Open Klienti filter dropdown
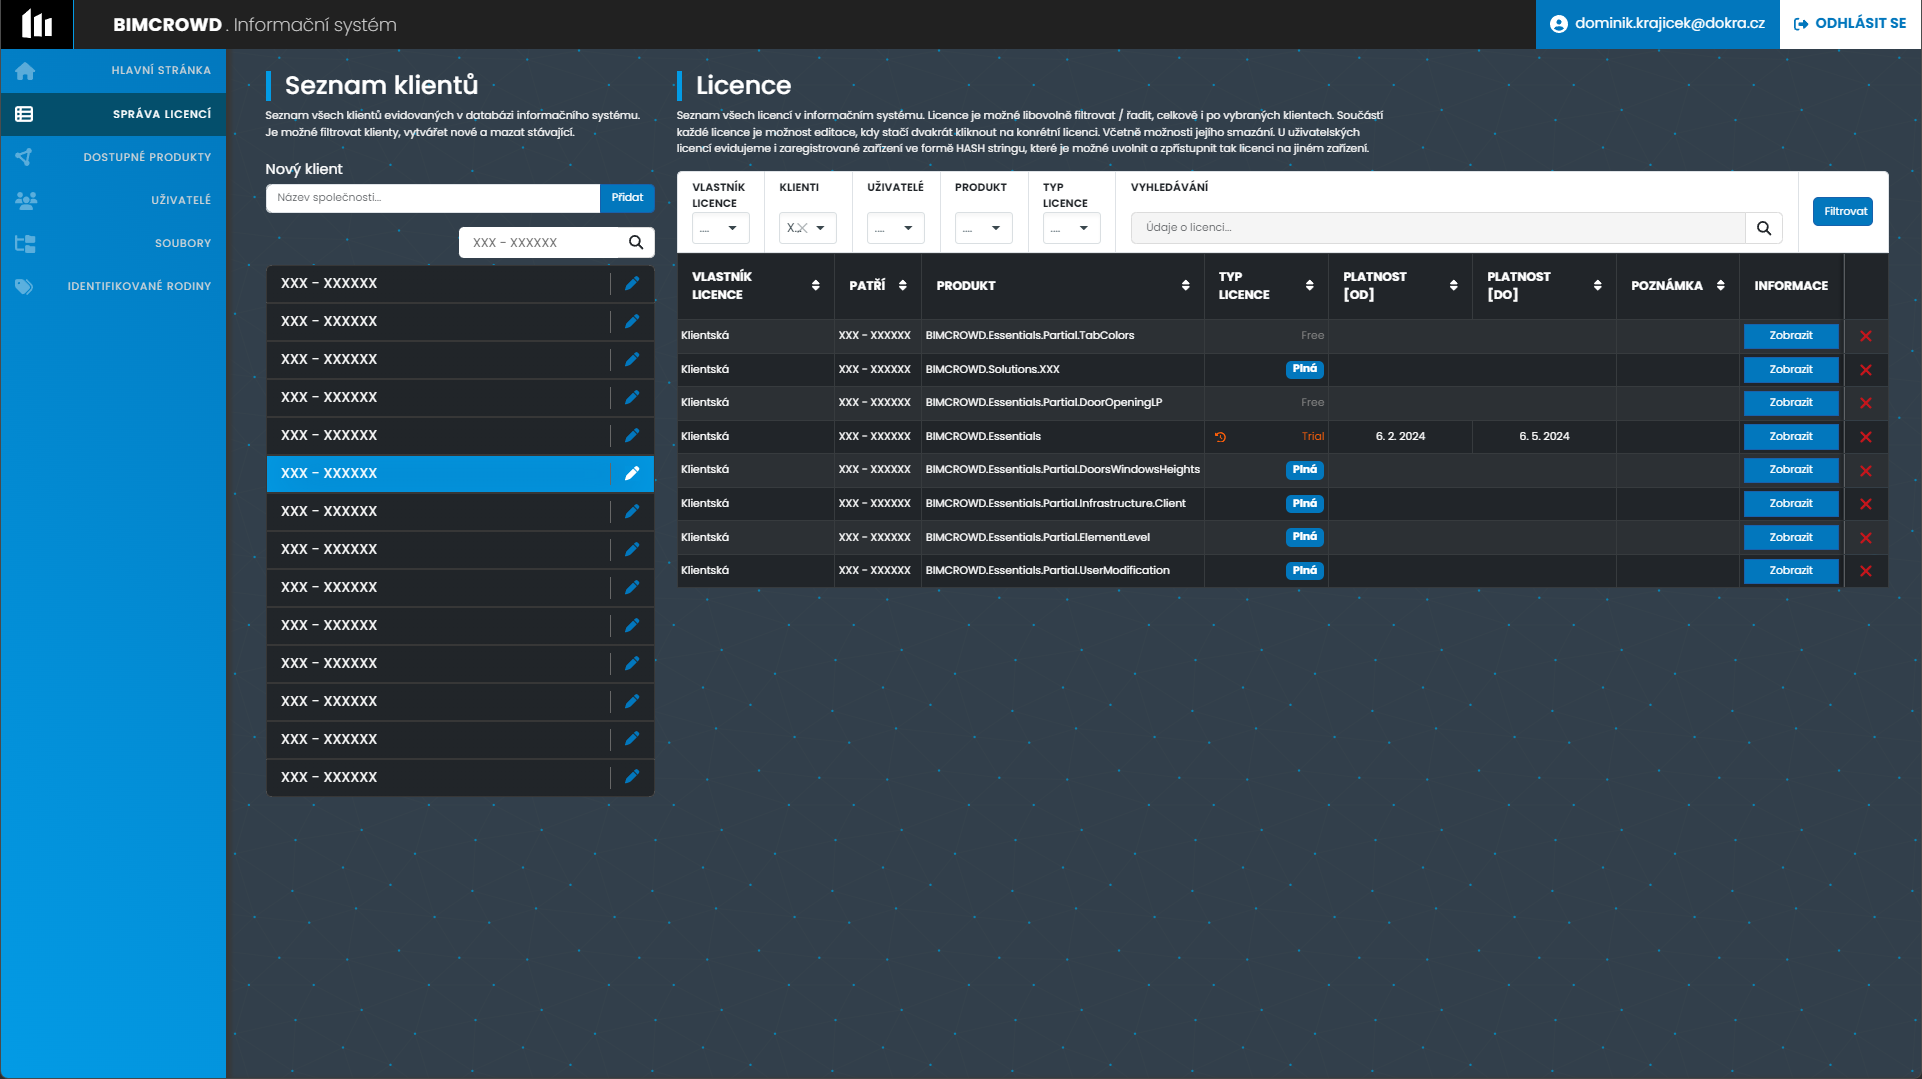The height and width of the screenshot is (1079, 1922). [808, 228]
